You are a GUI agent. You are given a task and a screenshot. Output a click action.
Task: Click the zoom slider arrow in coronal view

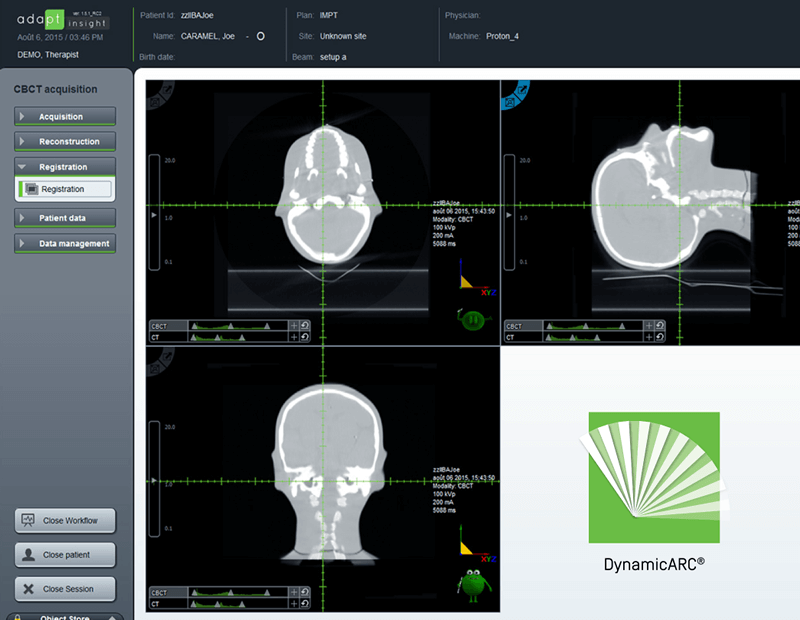(x=154, y=481)
